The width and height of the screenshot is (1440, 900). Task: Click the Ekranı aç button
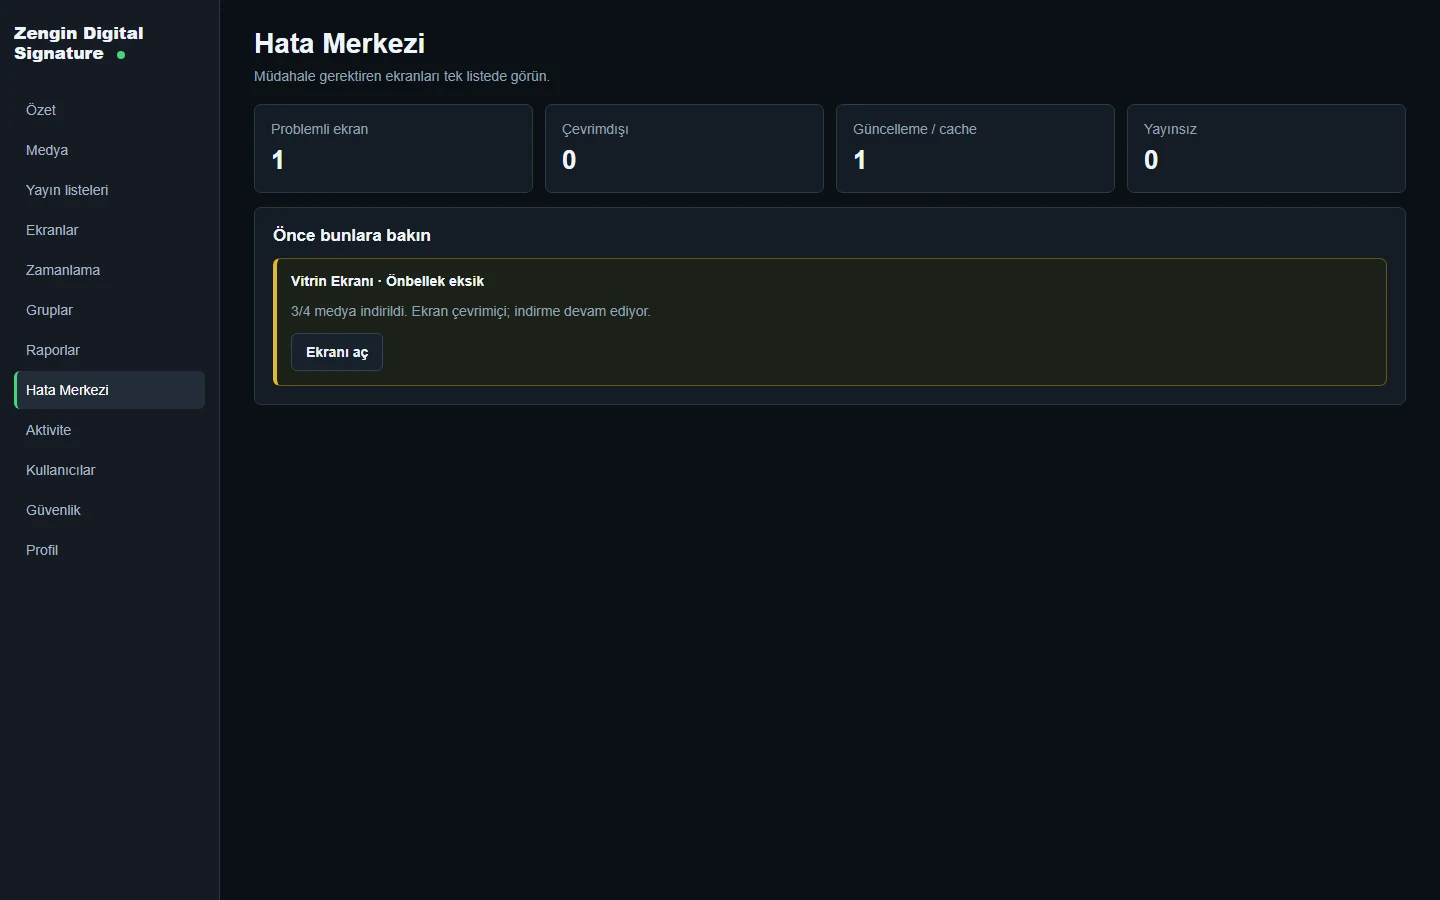click(337, 352)
